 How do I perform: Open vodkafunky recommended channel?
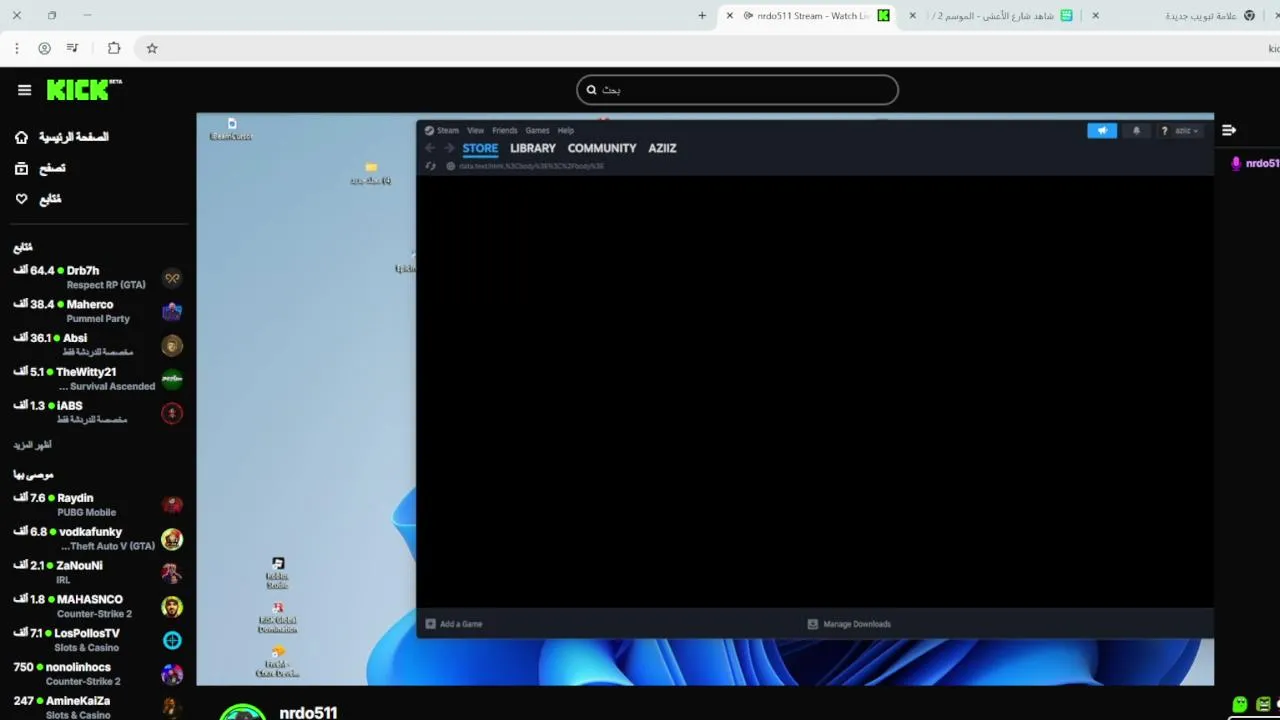pos(98,539)
